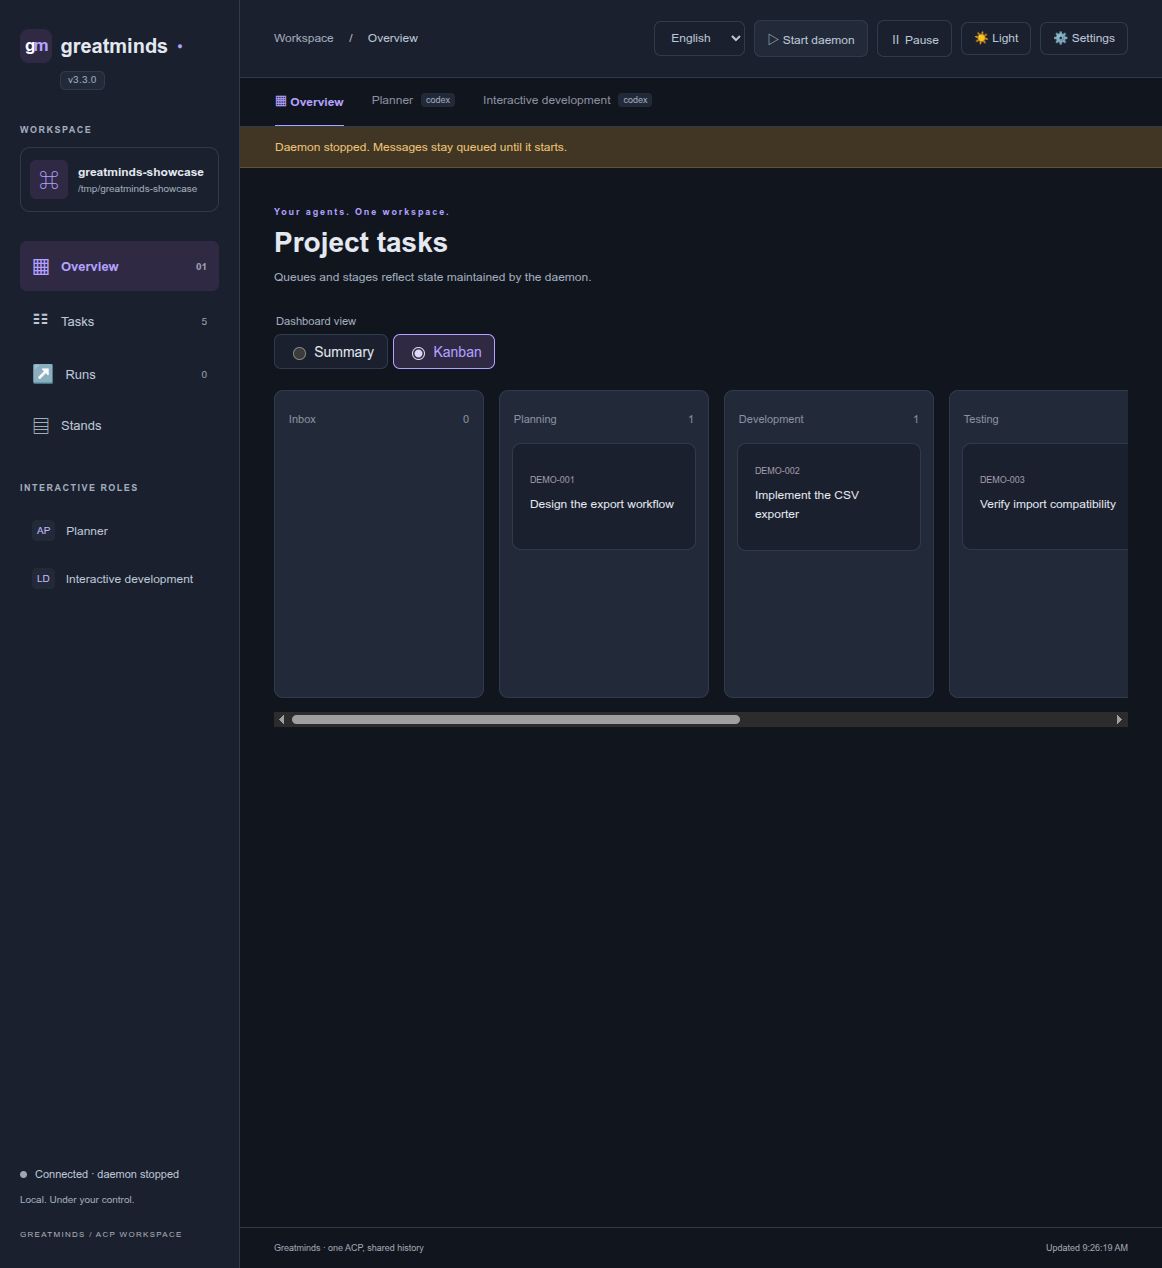Click the Updated 9:26:19 AM timestamp
The width and height of the screenshot is (1162, 1268).
pyautogui.click(x=1087, y=1248)
